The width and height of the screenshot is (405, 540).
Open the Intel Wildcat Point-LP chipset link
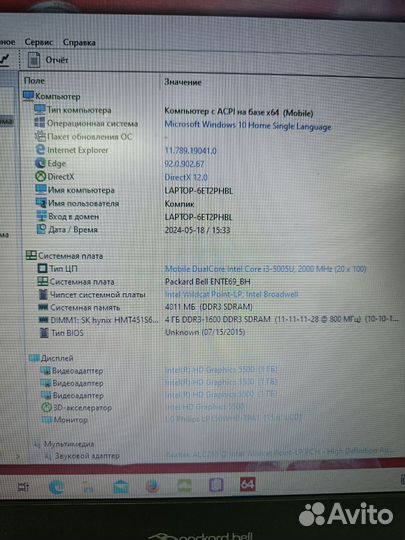pyautogui.click(x=231, y=294)
